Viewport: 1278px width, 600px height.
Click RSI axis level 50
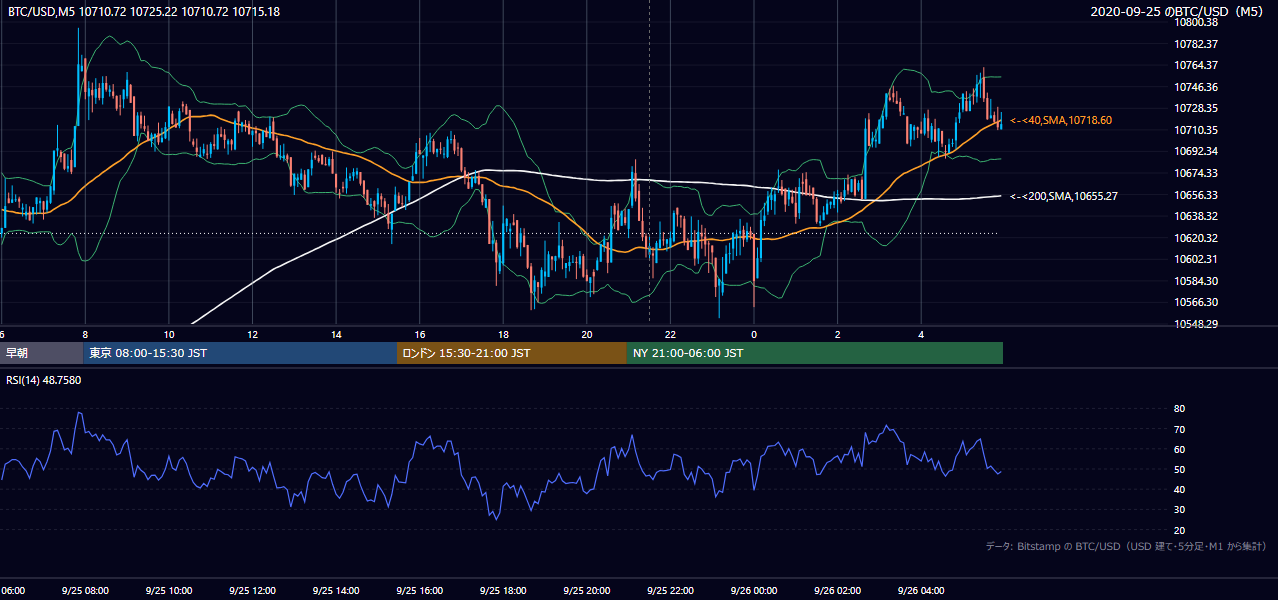point(1179,470)
